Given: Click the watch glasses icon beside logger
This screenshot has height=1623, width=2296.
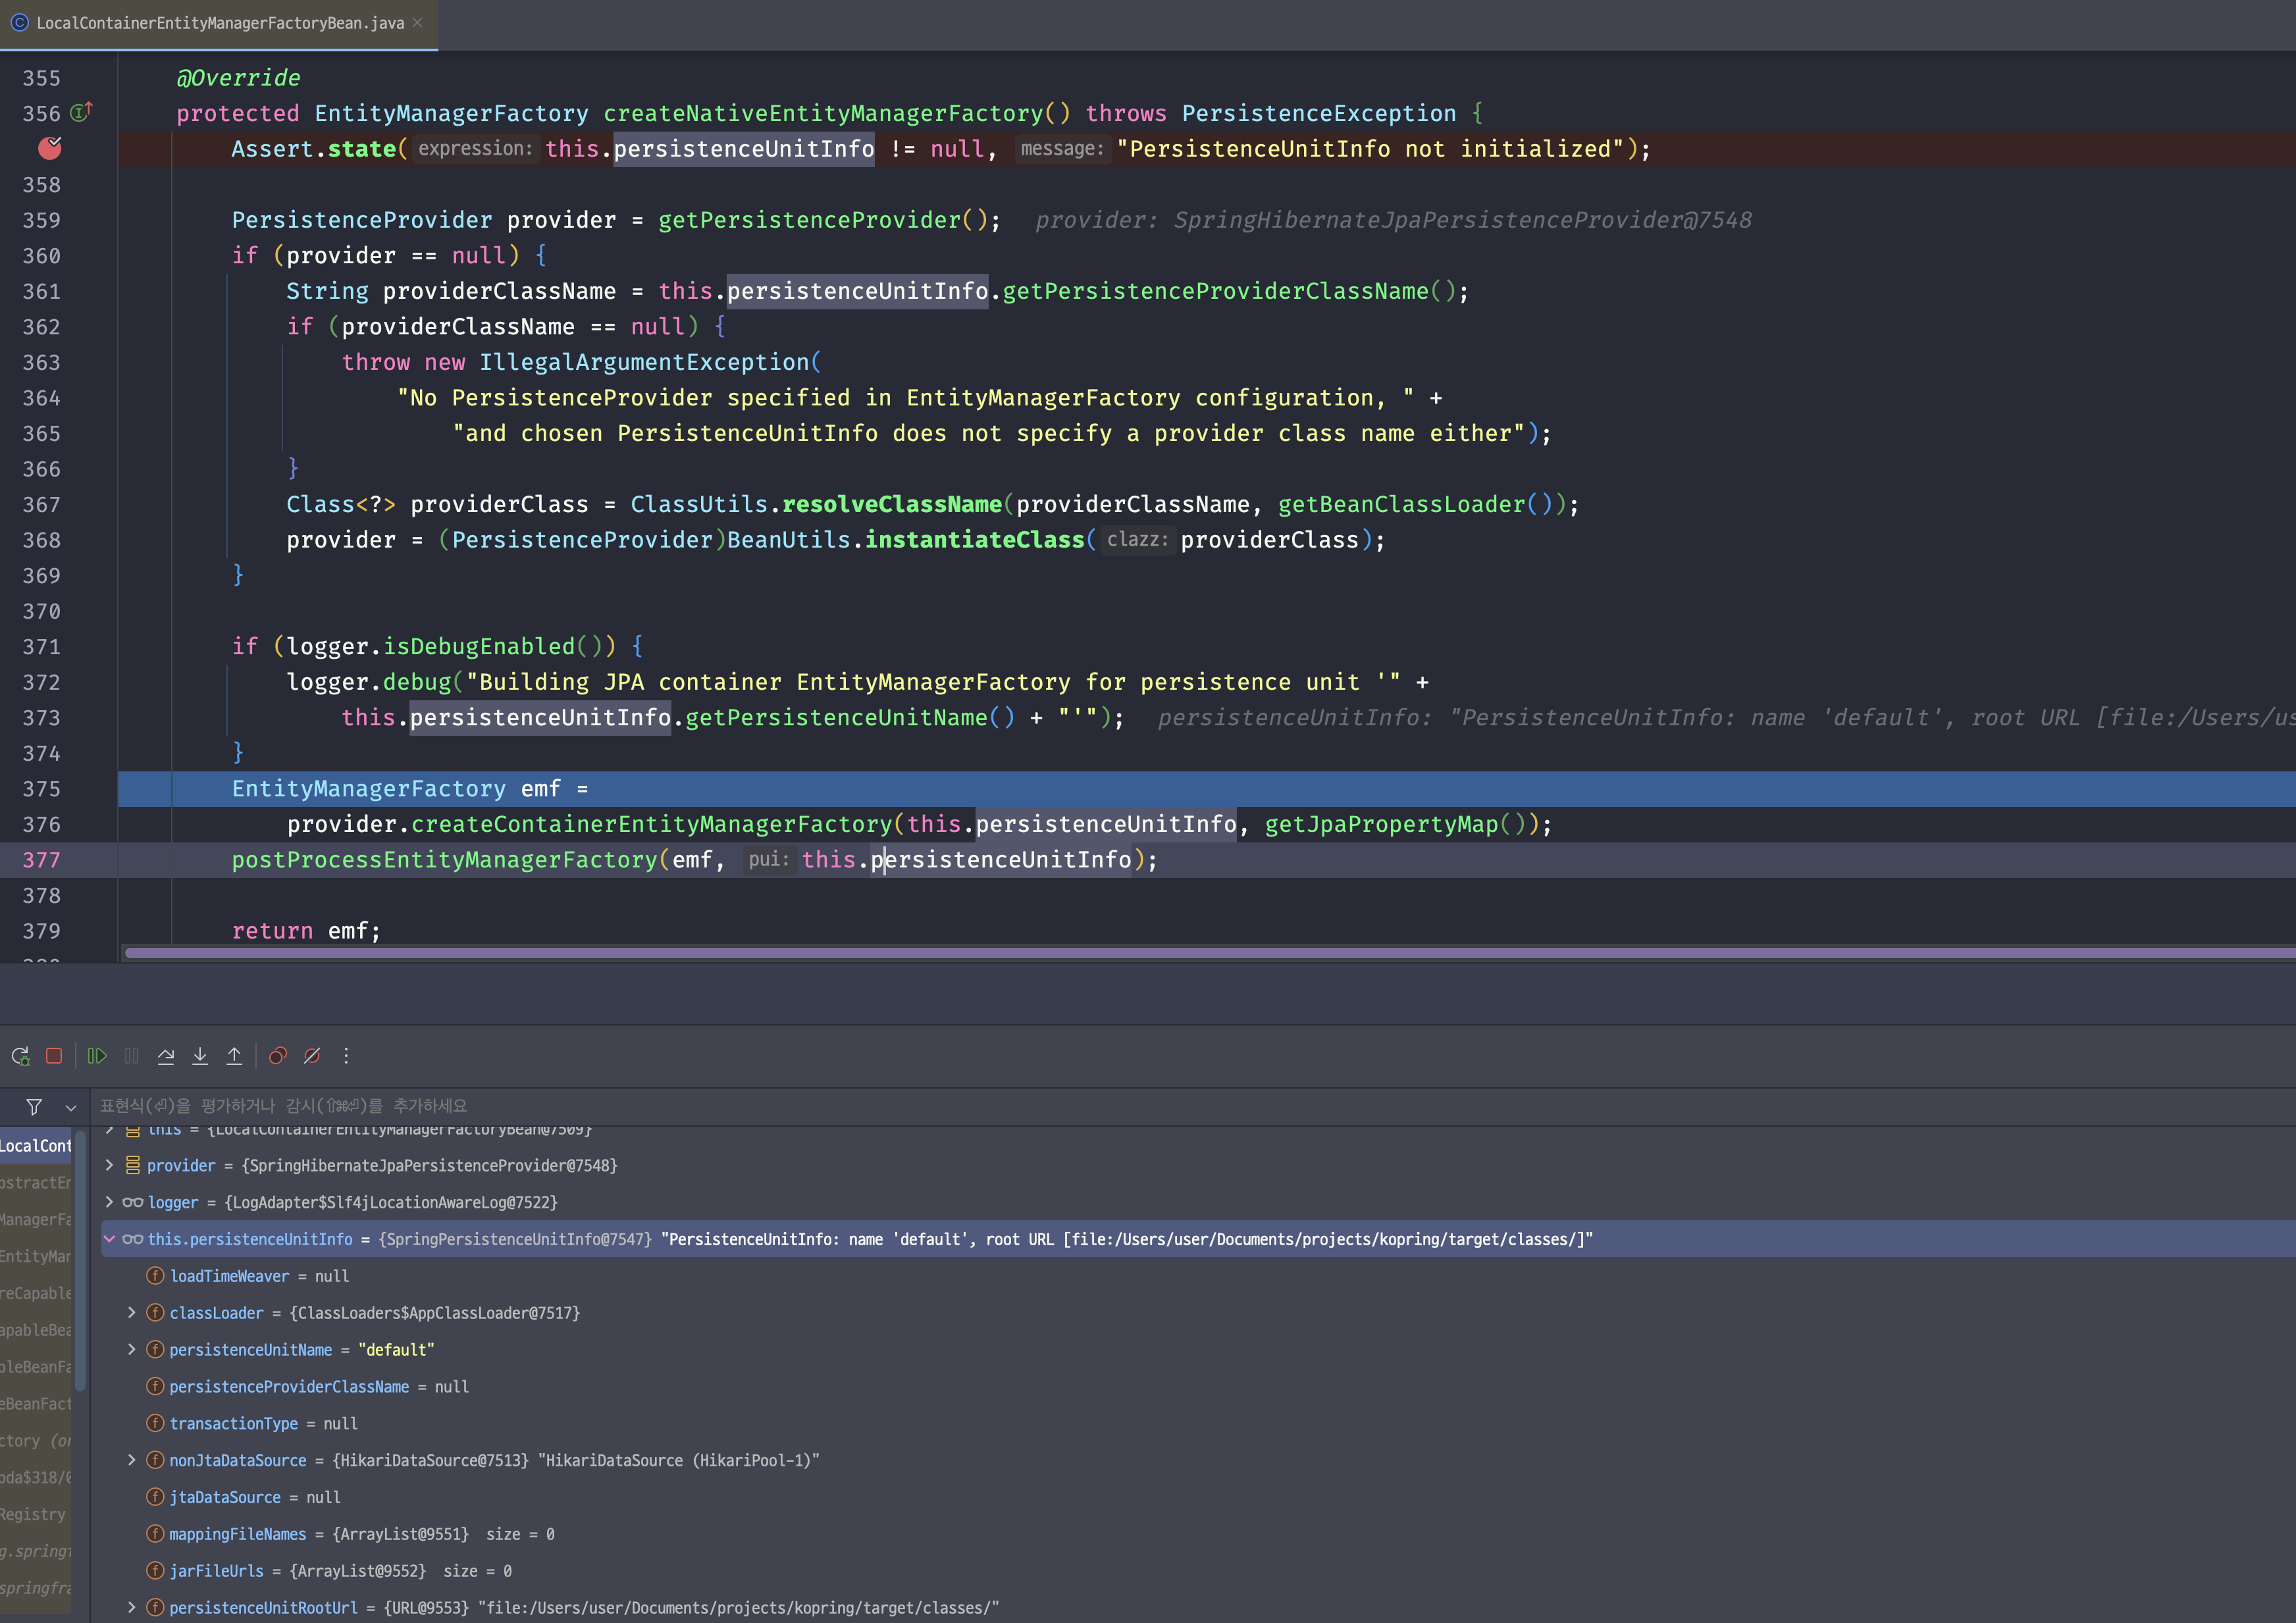Looking at the screenshot, I should point(132,1202).
